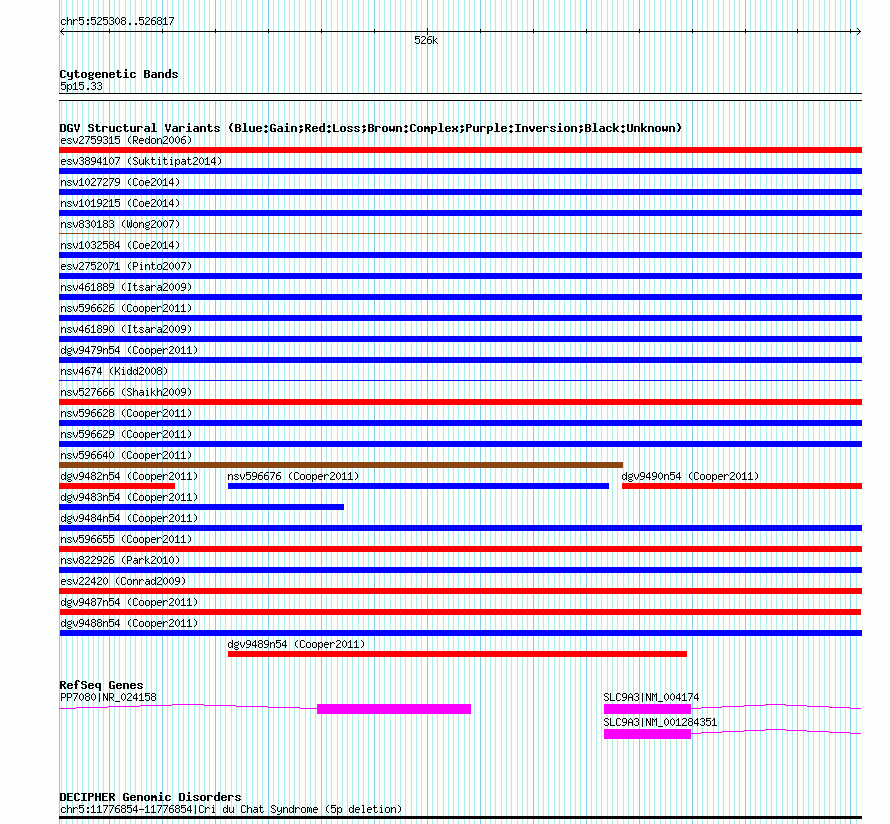Image resolution: width=890 pixels, height=824 pixels.
Task: Click the Cri du Chat Syndrome black bar
Action: [460, 818]
